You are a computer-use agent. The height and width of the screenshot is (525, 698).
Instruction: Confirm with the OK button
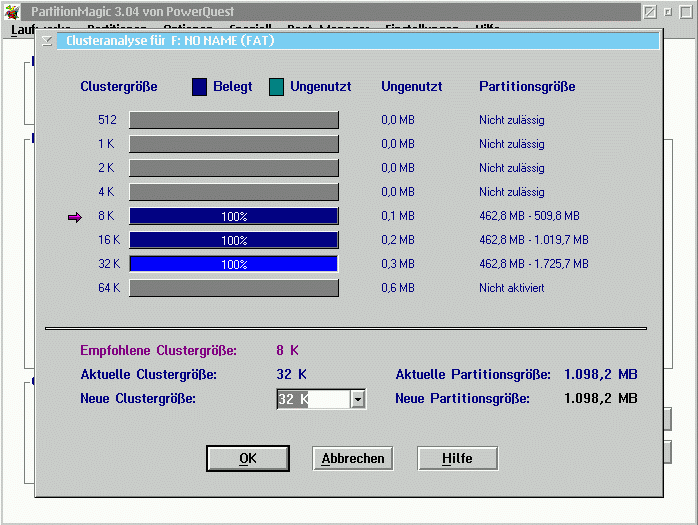point(248,458)
